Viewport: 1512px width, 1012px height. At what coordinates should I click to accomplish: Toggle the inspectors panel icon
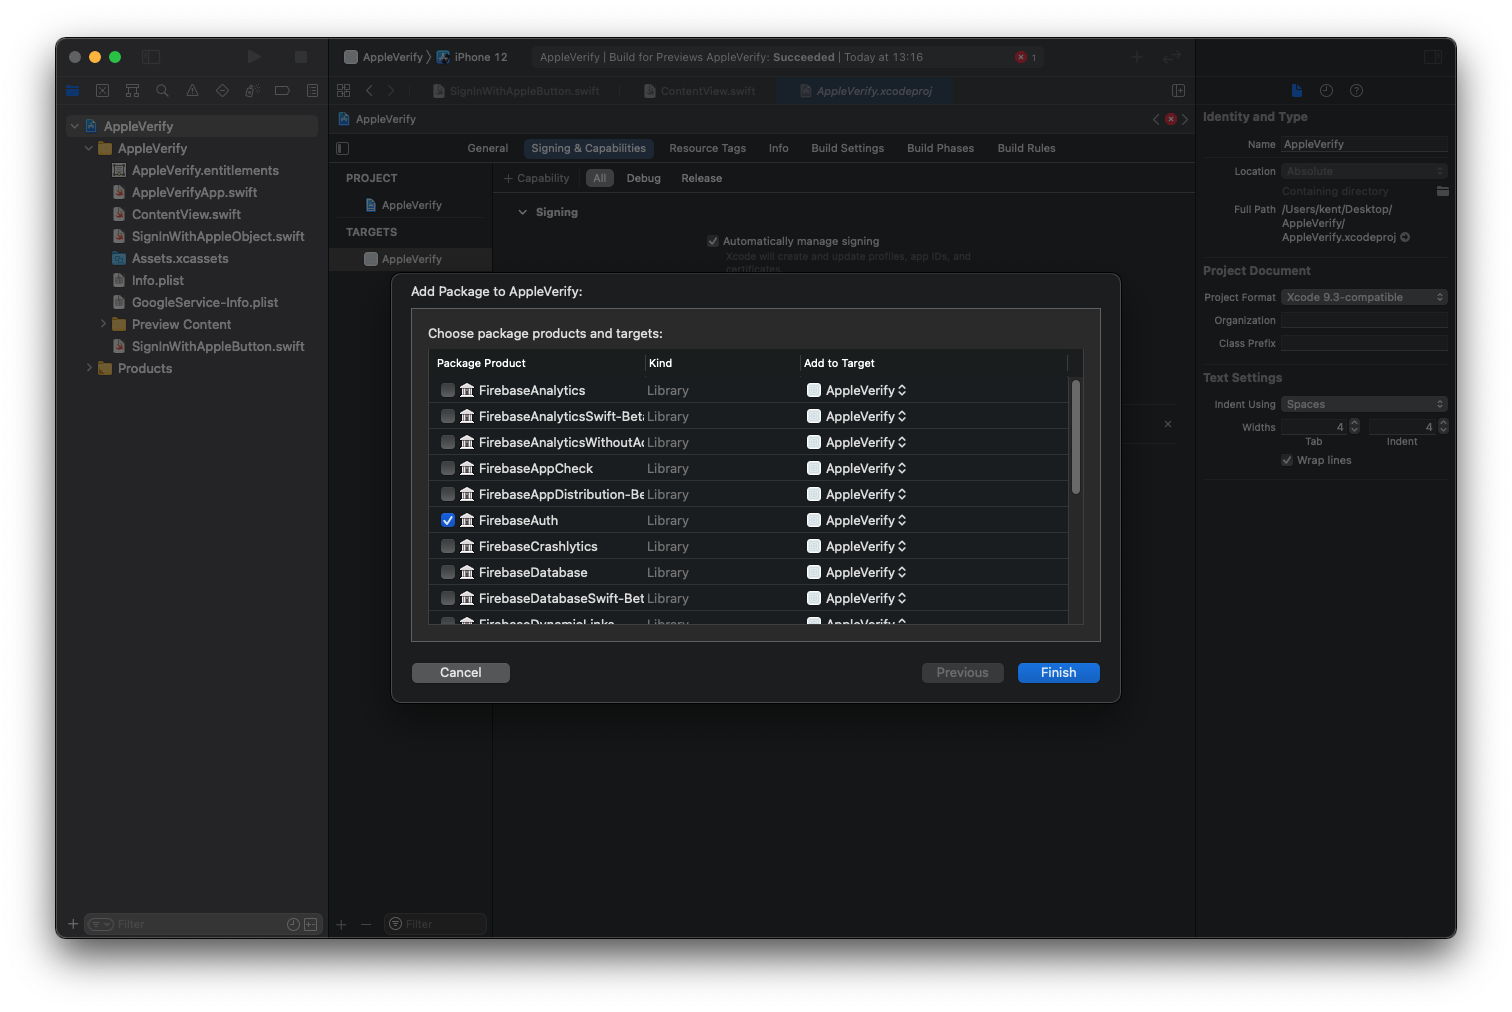pyautogui.click(x=1433, y=57)
